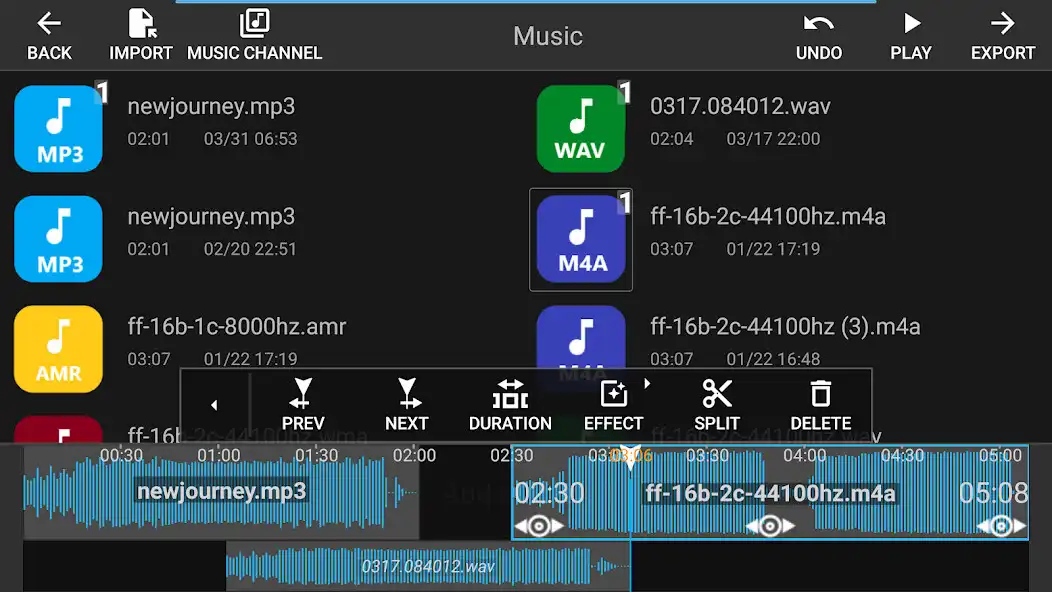Select the 0317.084012.wav clip on lower track

(x=428, y=566)
